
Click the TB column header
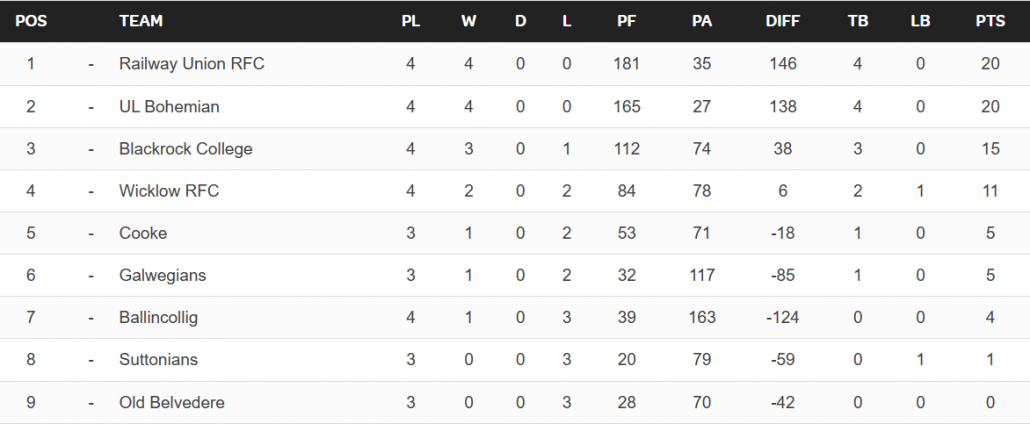point(857,21)
